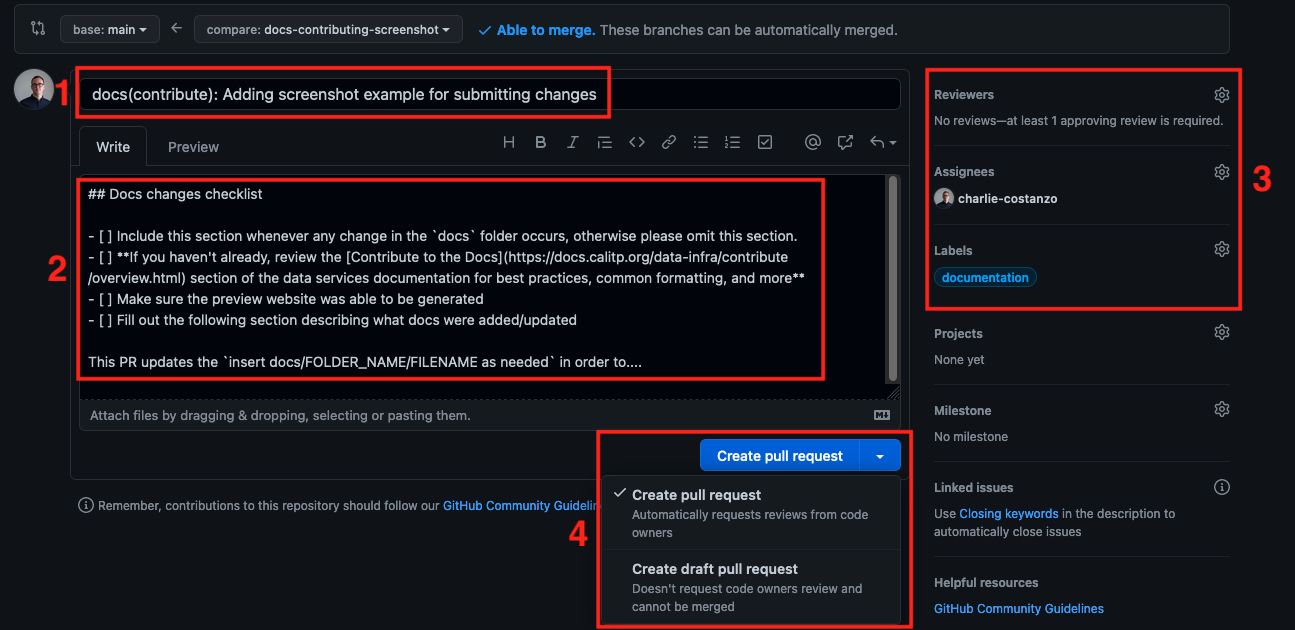Select the checked Create pull request option
The width and height of the screenshot is (1295, 630).
point(751,513)
